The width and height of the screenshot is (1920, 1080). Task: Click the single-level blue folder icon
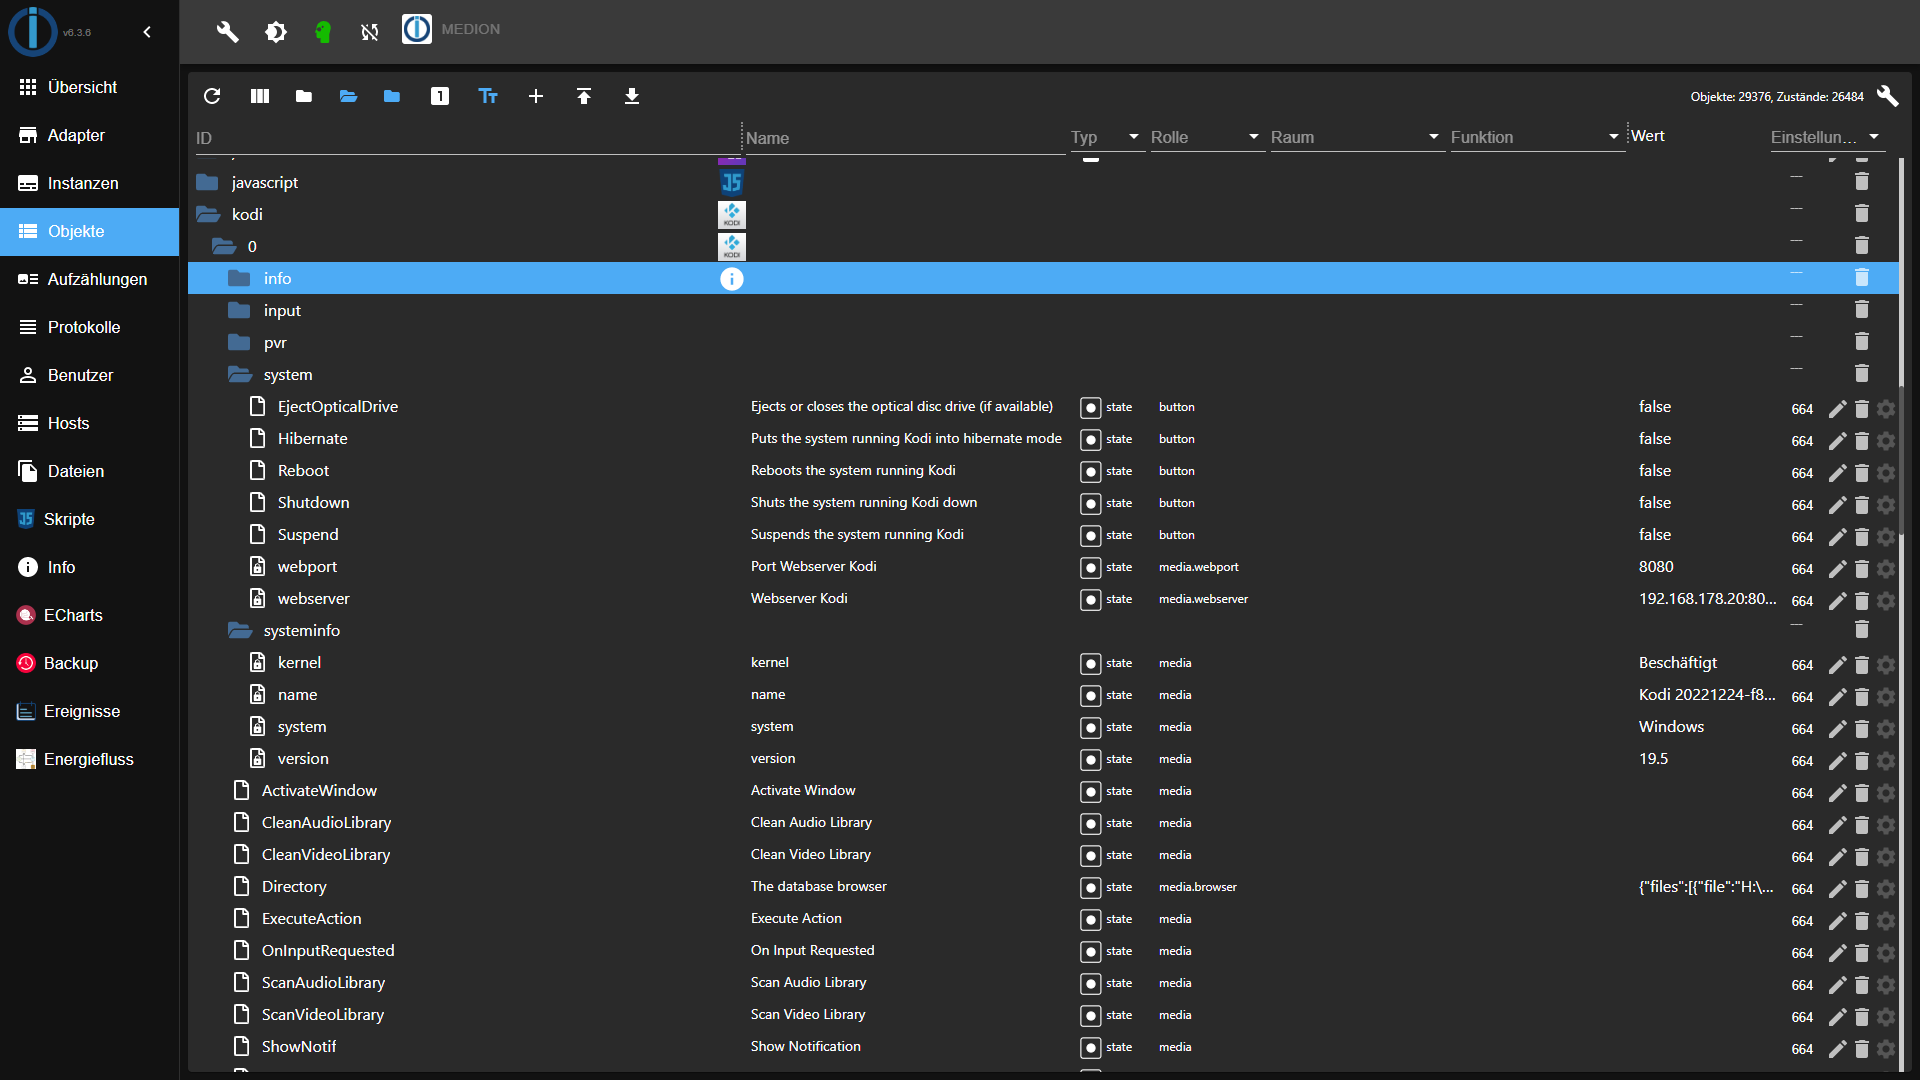(392, 96)
